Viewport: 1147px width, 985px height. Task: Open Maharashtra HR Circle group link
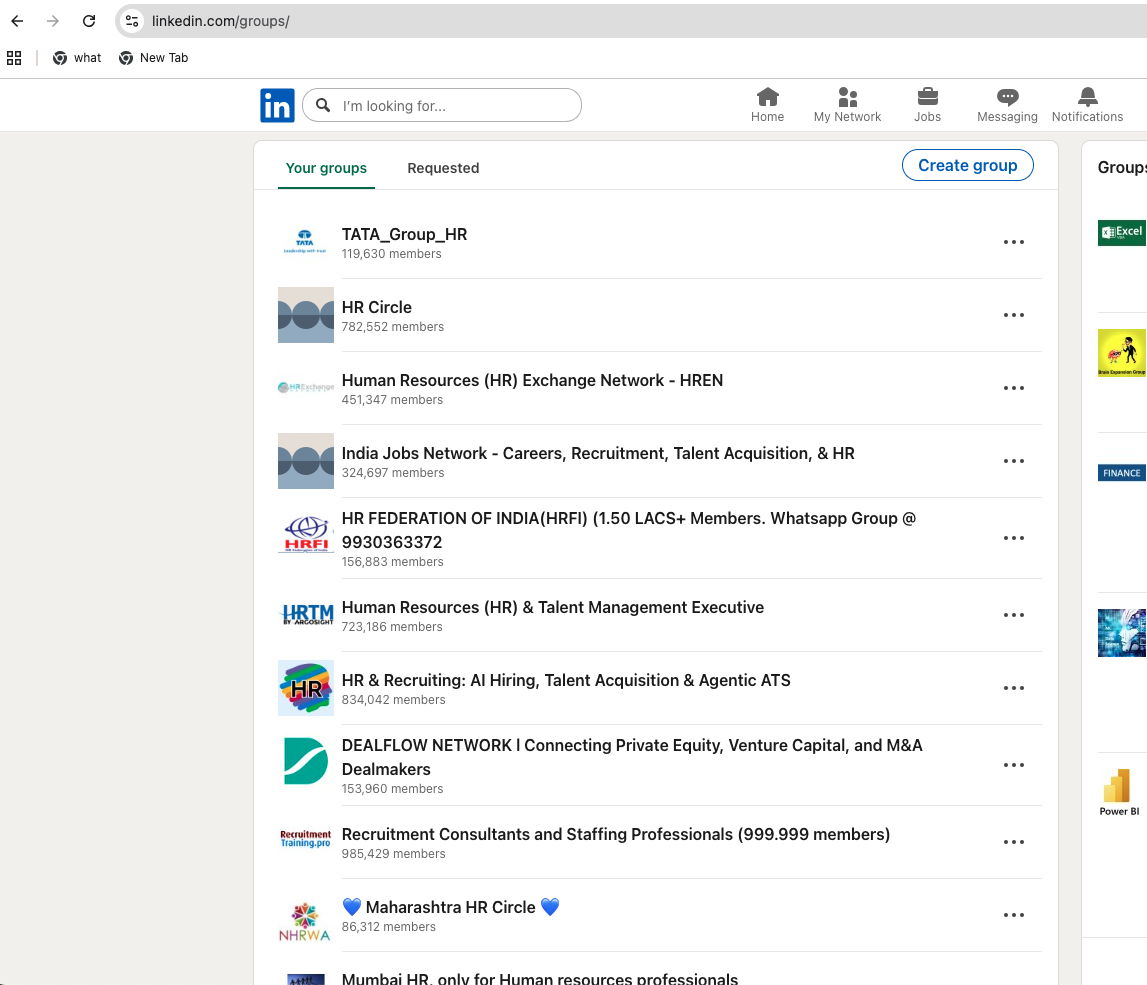(x=451, y=907)
